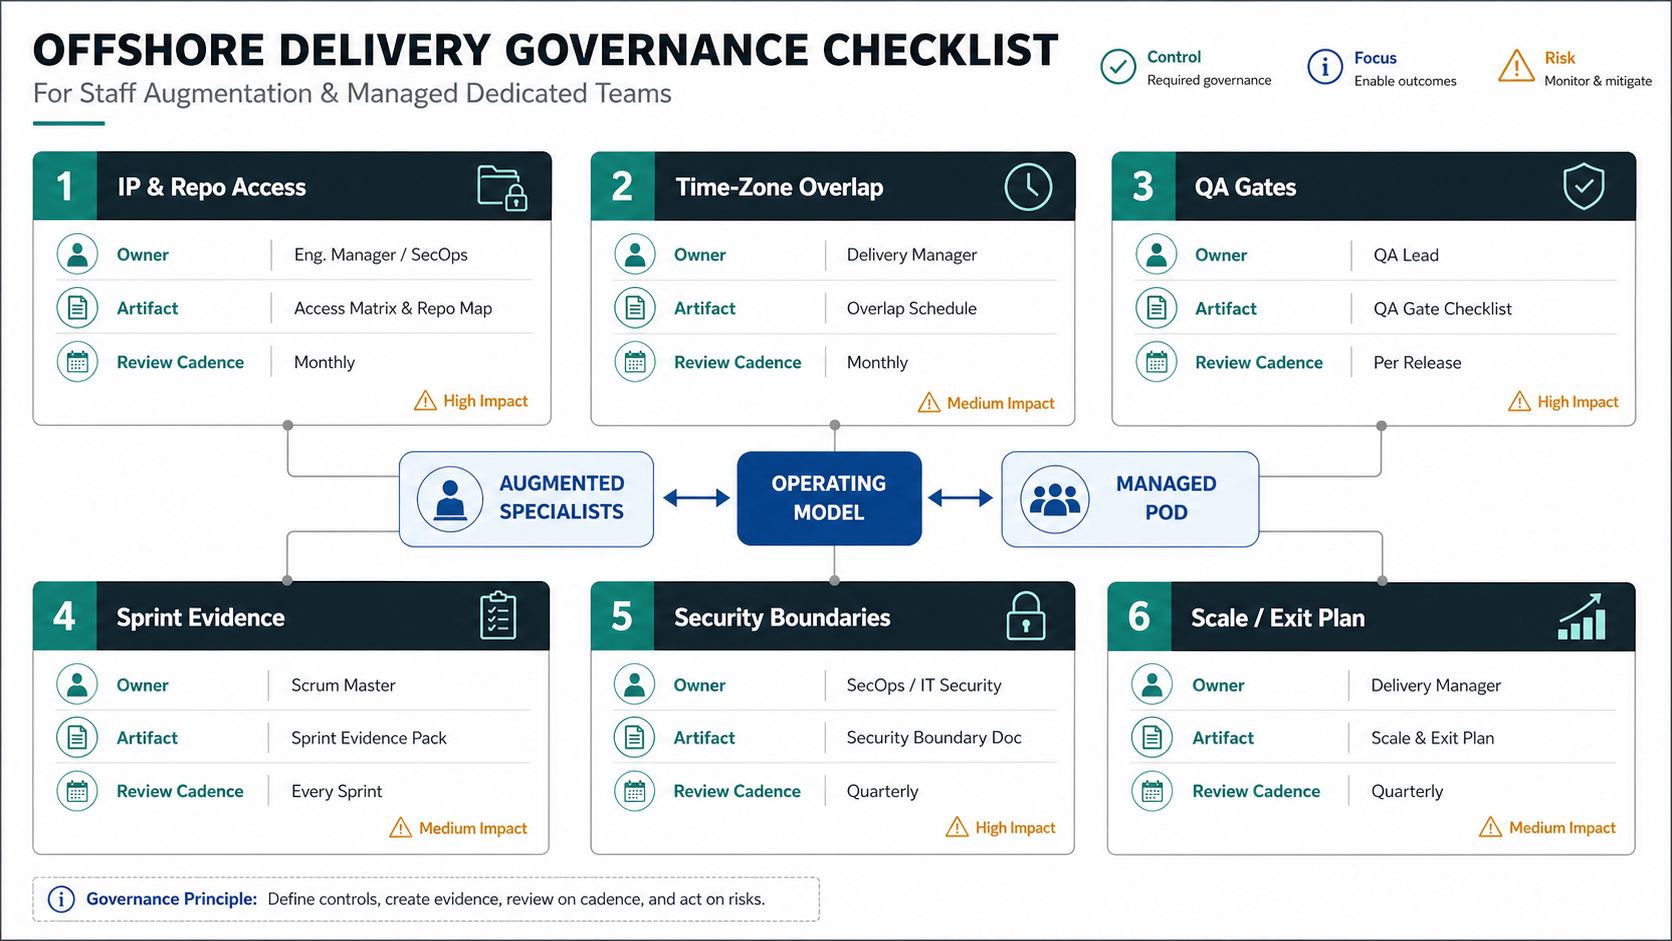Click the Security Boundaries card title
Viewport: 1672px width, 941px height.
tap(782, 617)
